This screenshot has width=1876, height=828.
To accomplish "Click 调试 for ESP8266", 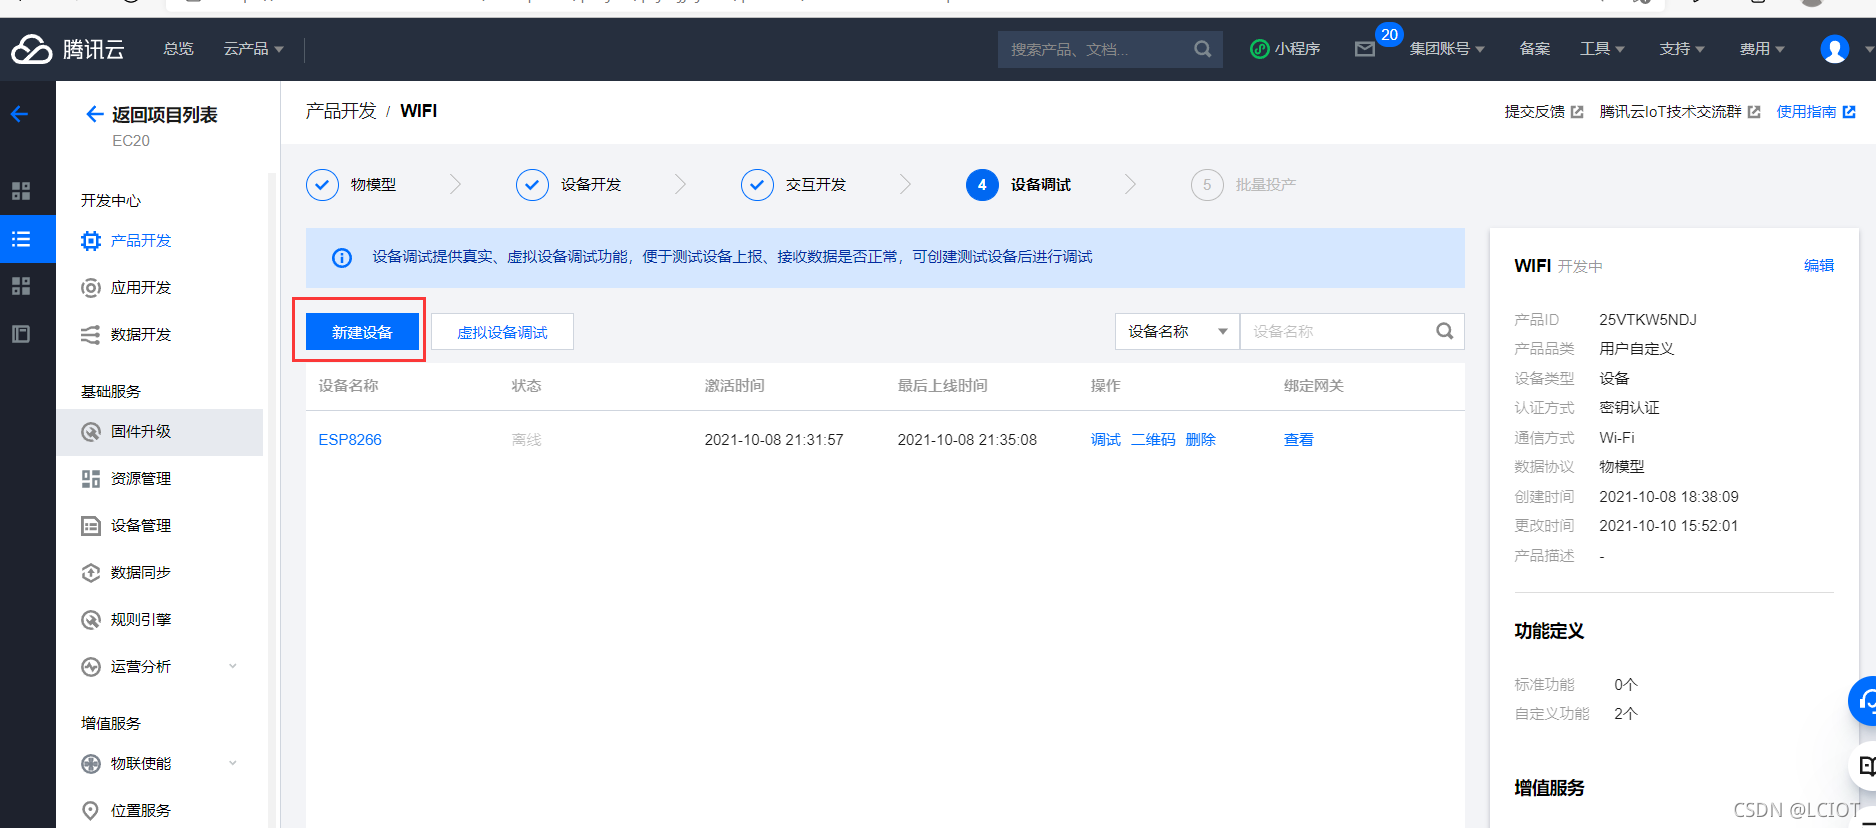I will tap(1105, 440).
